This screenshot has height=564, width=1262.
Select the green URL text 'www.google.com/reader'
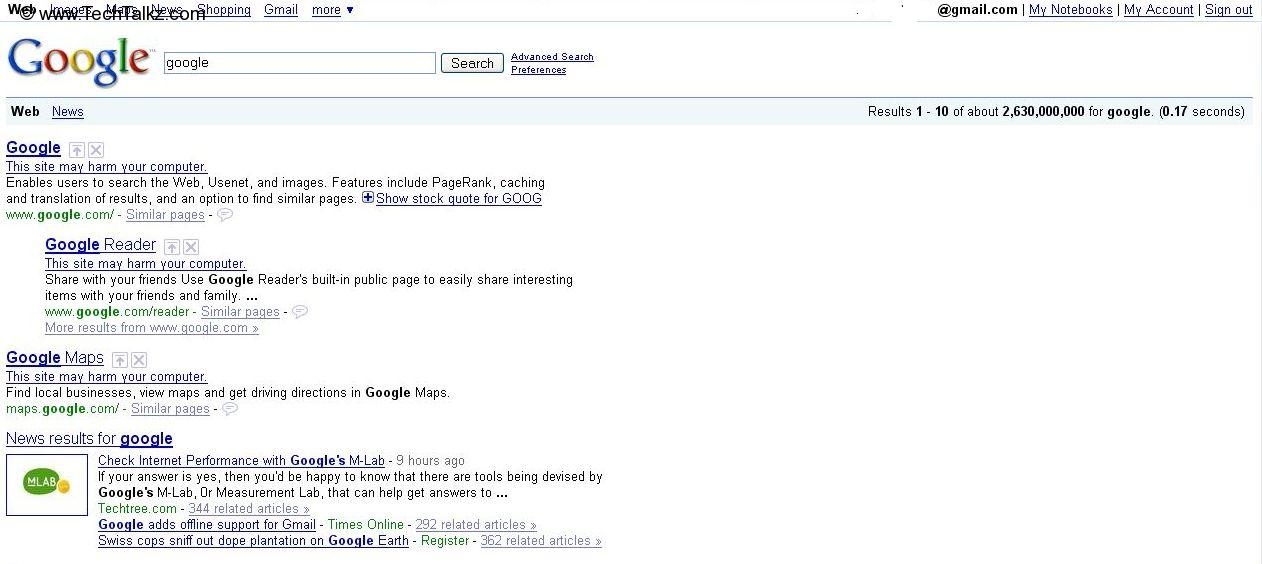(117, 312)
